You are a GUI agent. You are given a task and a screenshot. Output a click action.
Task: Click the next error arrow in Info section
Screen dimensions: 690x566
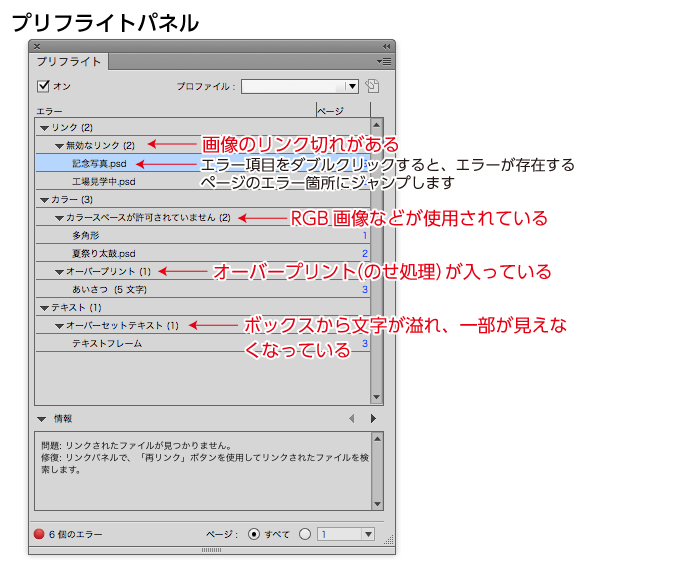tap(373, 418)
